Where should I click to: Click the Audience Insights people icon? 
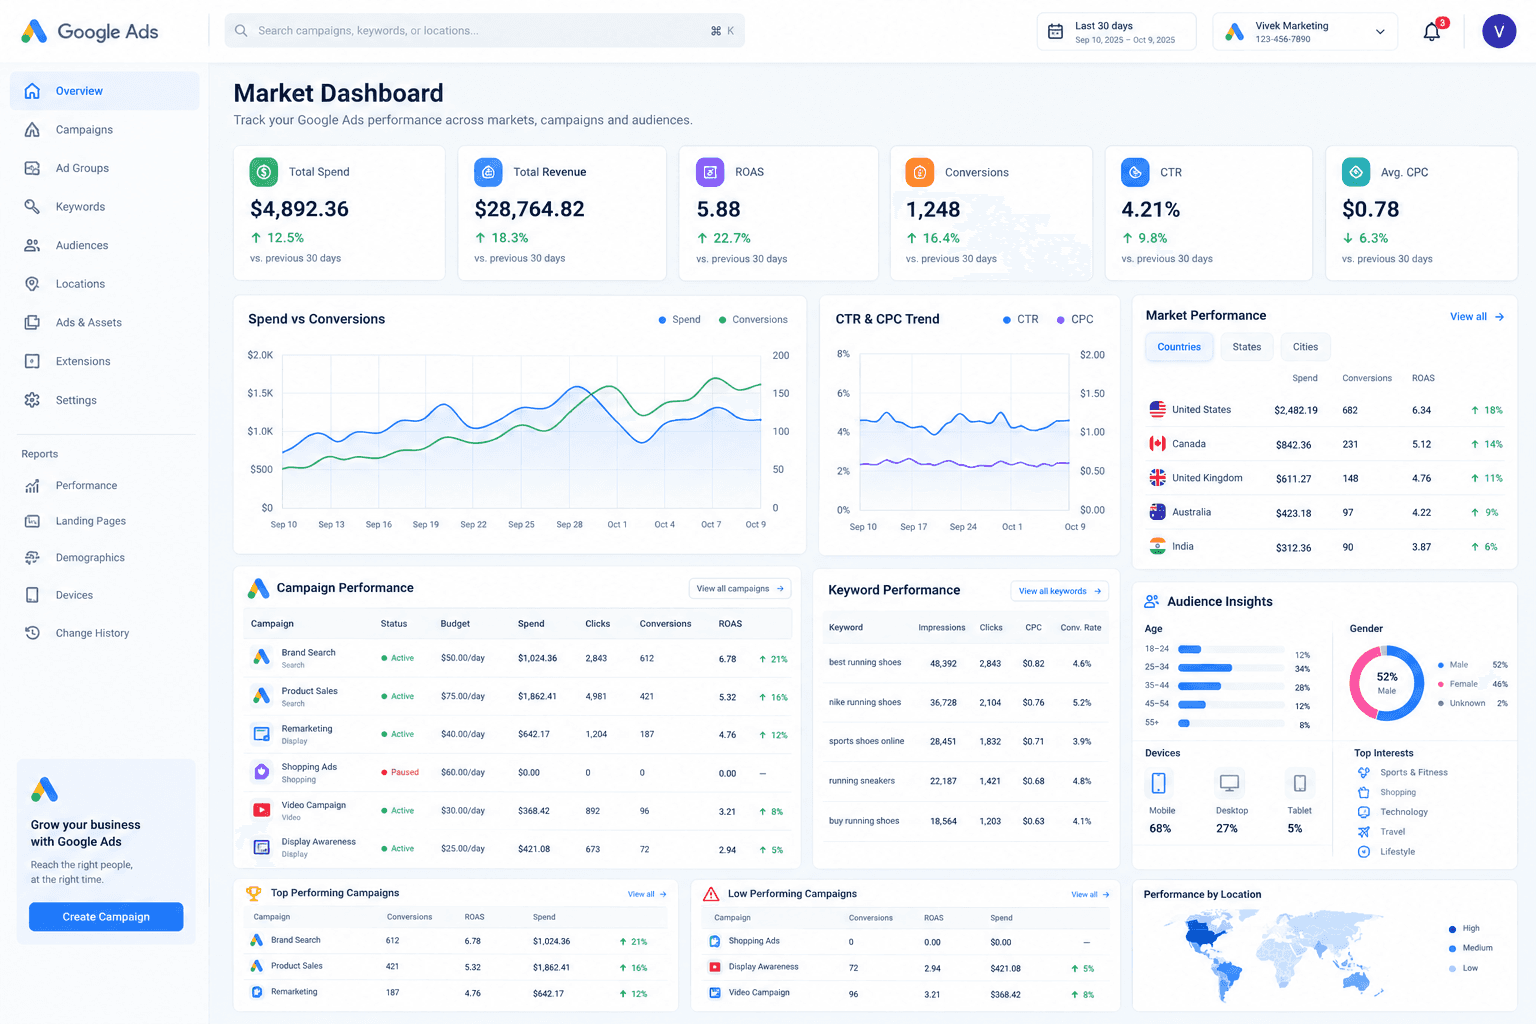1152,601
